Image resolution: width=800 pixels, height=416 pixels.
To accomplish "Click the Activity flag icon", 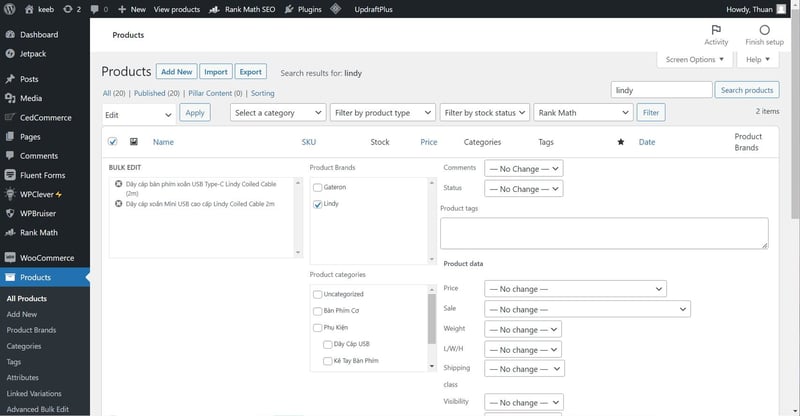I will pyautogui.click(x=716, y=30).
